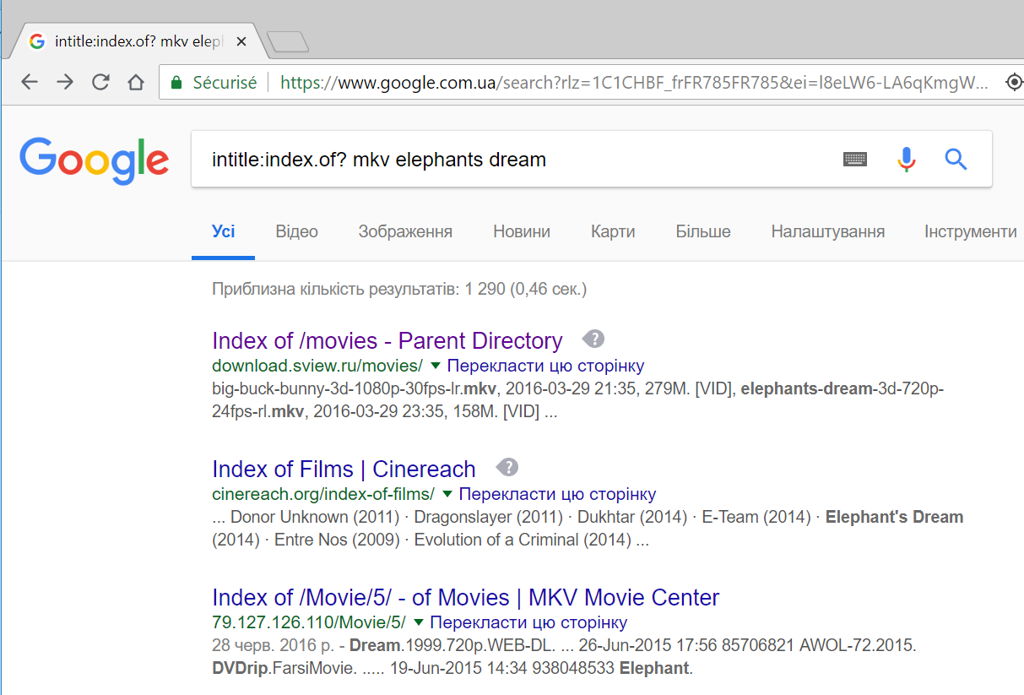The width and height of the screenshot is (1024, 695).
Task: Click the help icon beside Cinereach result
Action: [507, 467]
